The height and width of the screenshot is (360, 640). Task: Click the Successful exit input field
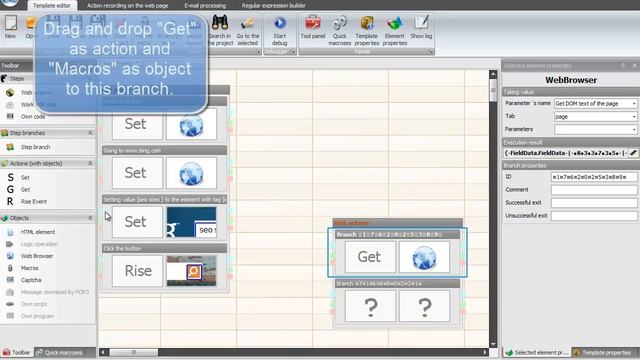point(594,203)
